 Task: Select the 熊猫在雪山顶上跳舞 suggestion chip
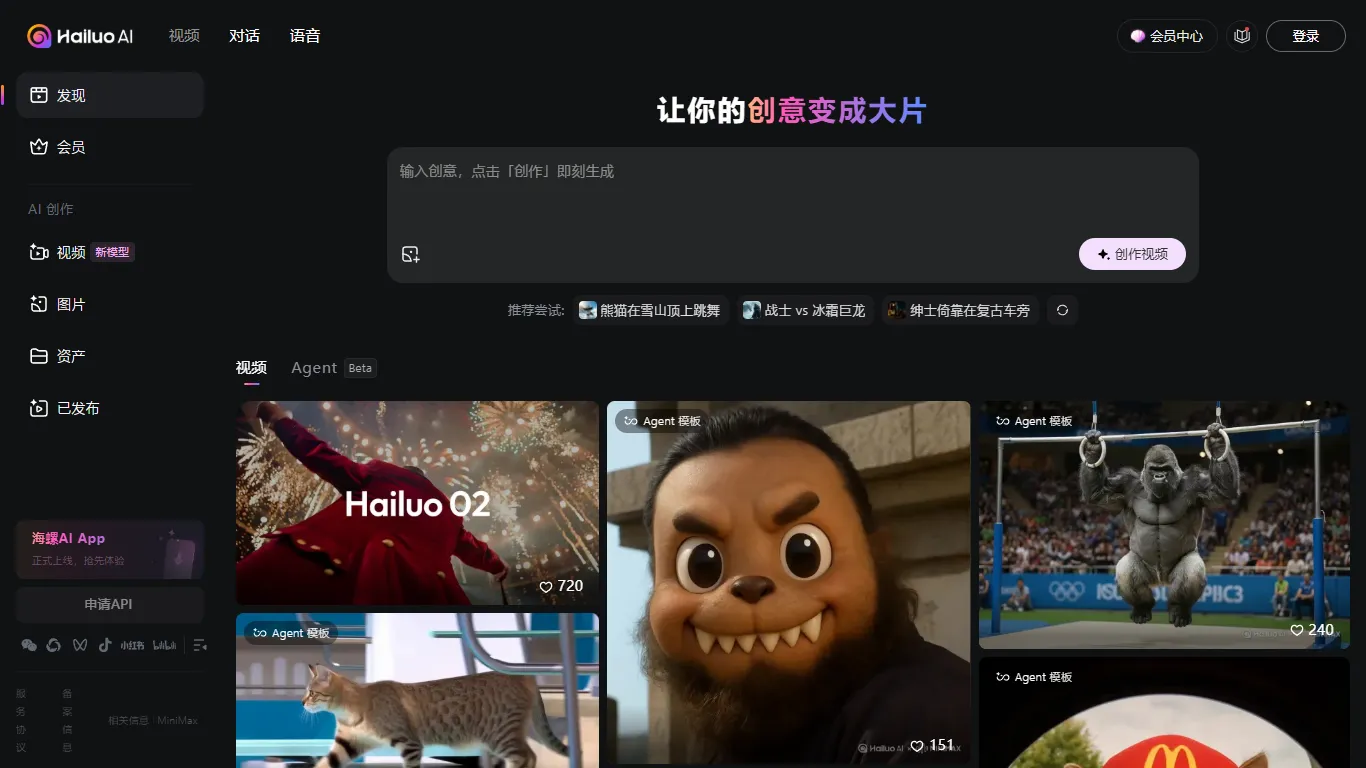point(650,310)
